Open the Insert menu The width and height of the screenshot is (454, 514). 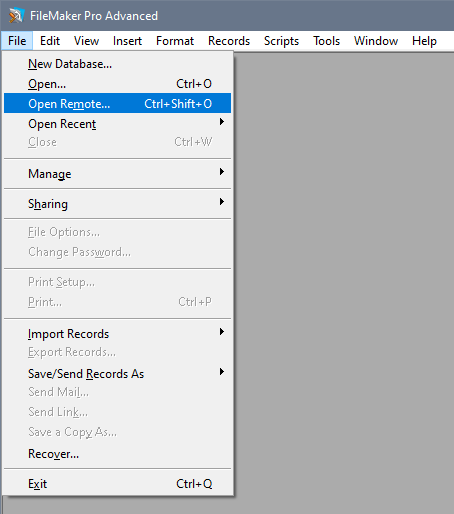(127, 41)
